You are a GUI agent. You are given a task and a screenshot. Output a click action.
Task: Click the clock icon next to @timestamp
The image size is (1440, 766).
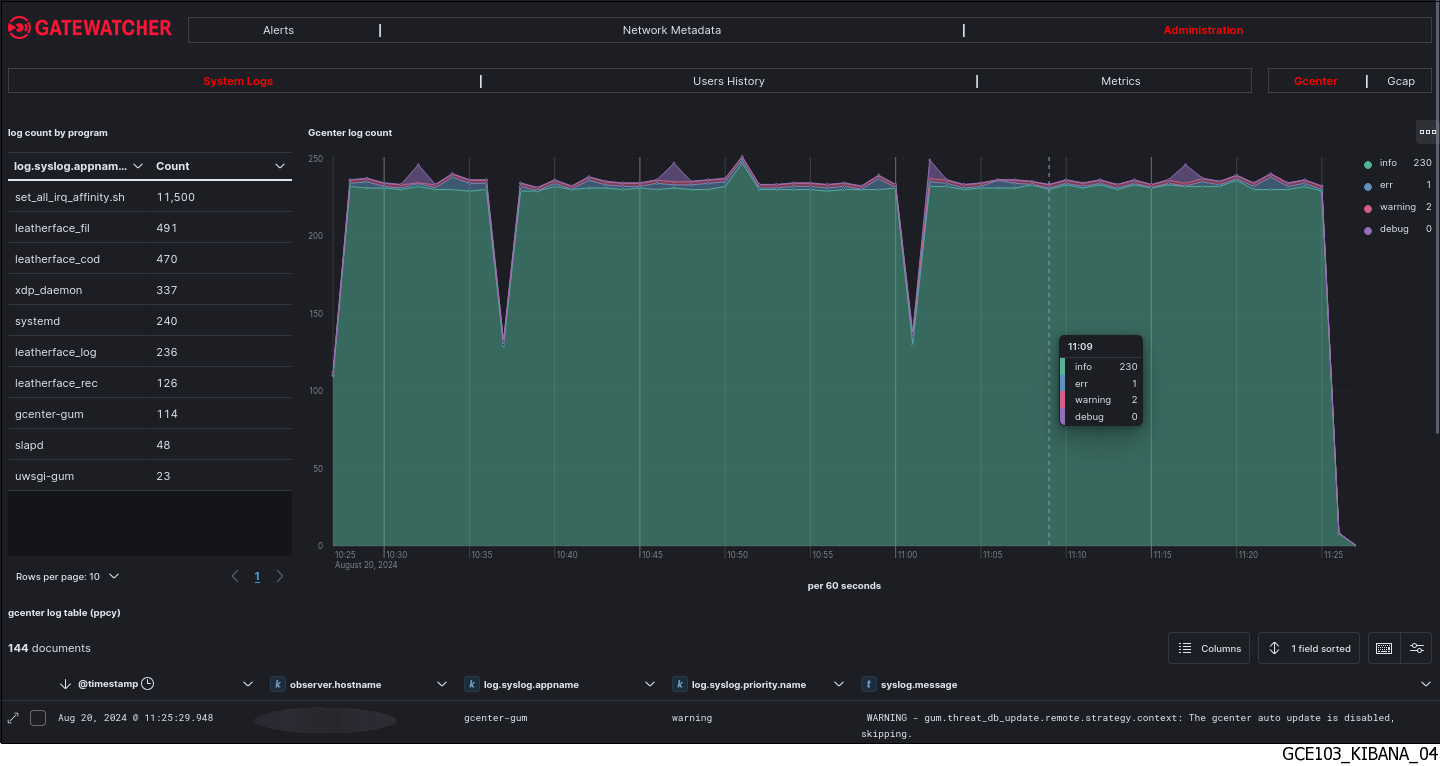[148, 684]
